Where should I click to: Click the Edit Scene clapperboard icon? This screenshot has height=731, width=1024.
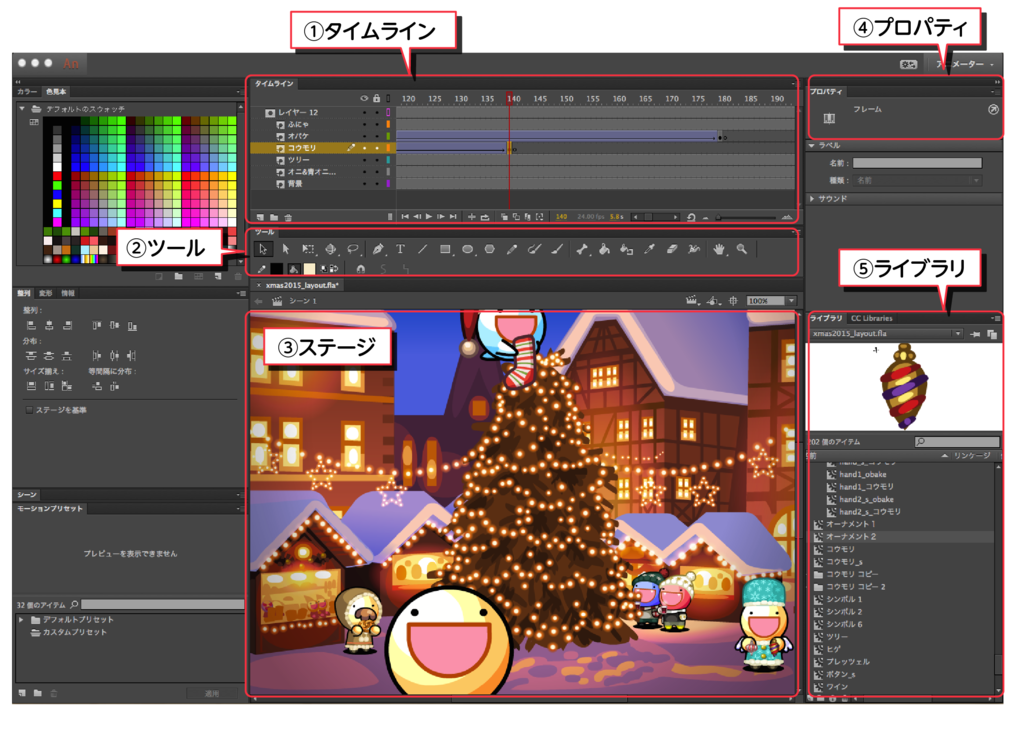pos(691,301)
